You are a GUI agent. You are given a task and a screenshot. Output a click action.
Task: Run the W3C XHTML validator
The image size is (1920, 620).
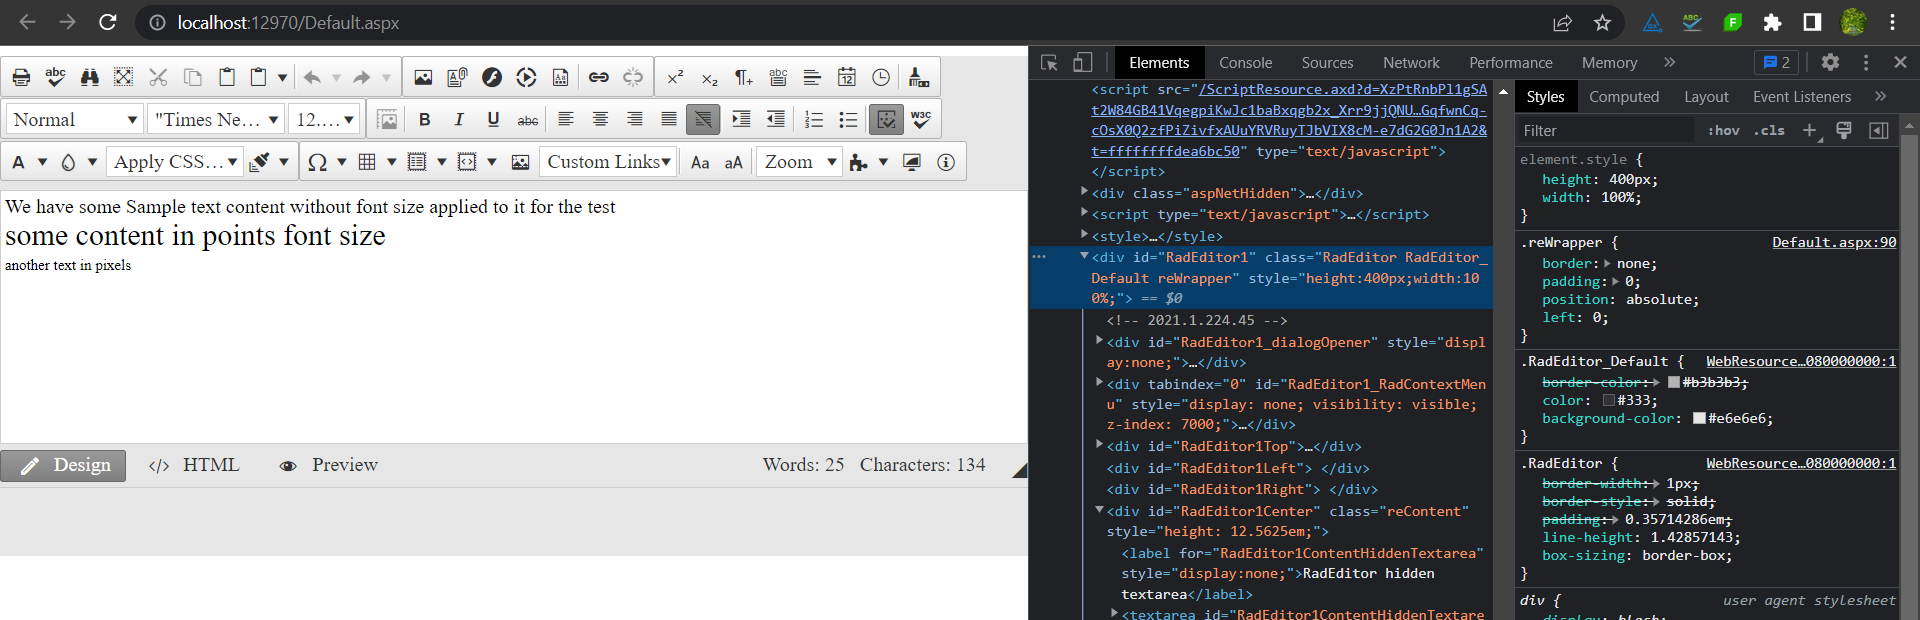(x=921, y=120)
